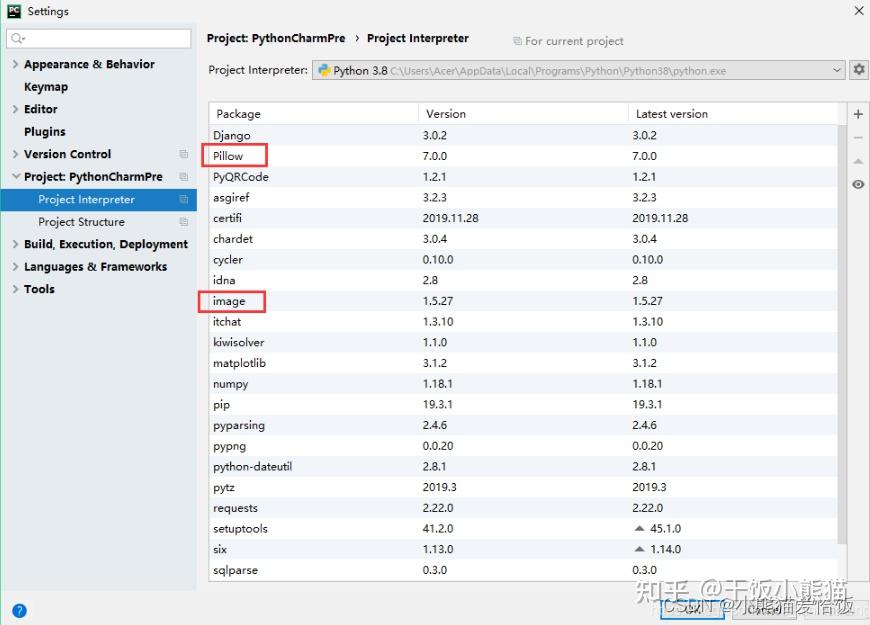The height and width of the screenshot is (625, 870).
Task: Upgrade the selected package with the arrow icon
Action: [858, 160]
